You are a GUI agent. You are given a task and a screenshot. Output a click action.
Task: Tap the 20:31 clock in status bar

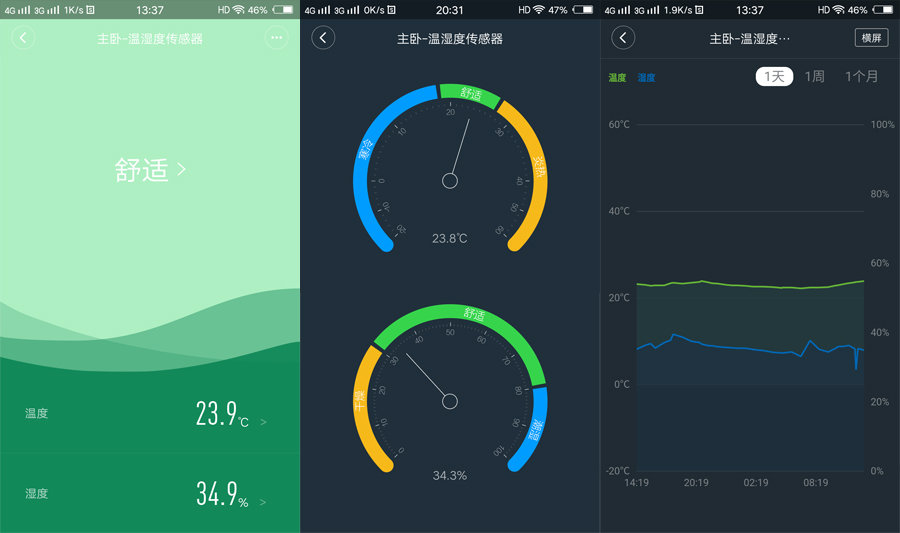coord(449,10)
